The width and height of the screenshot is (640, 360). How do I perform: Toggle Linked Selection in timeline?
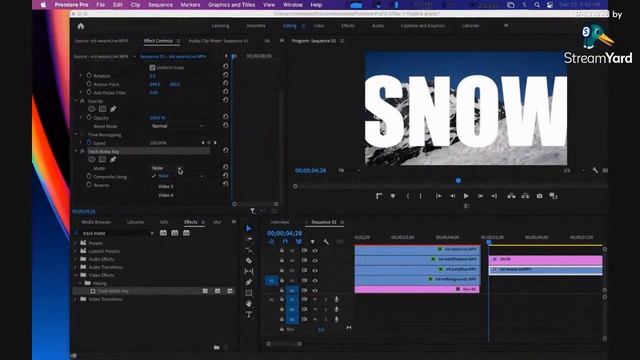coord(299,242)
